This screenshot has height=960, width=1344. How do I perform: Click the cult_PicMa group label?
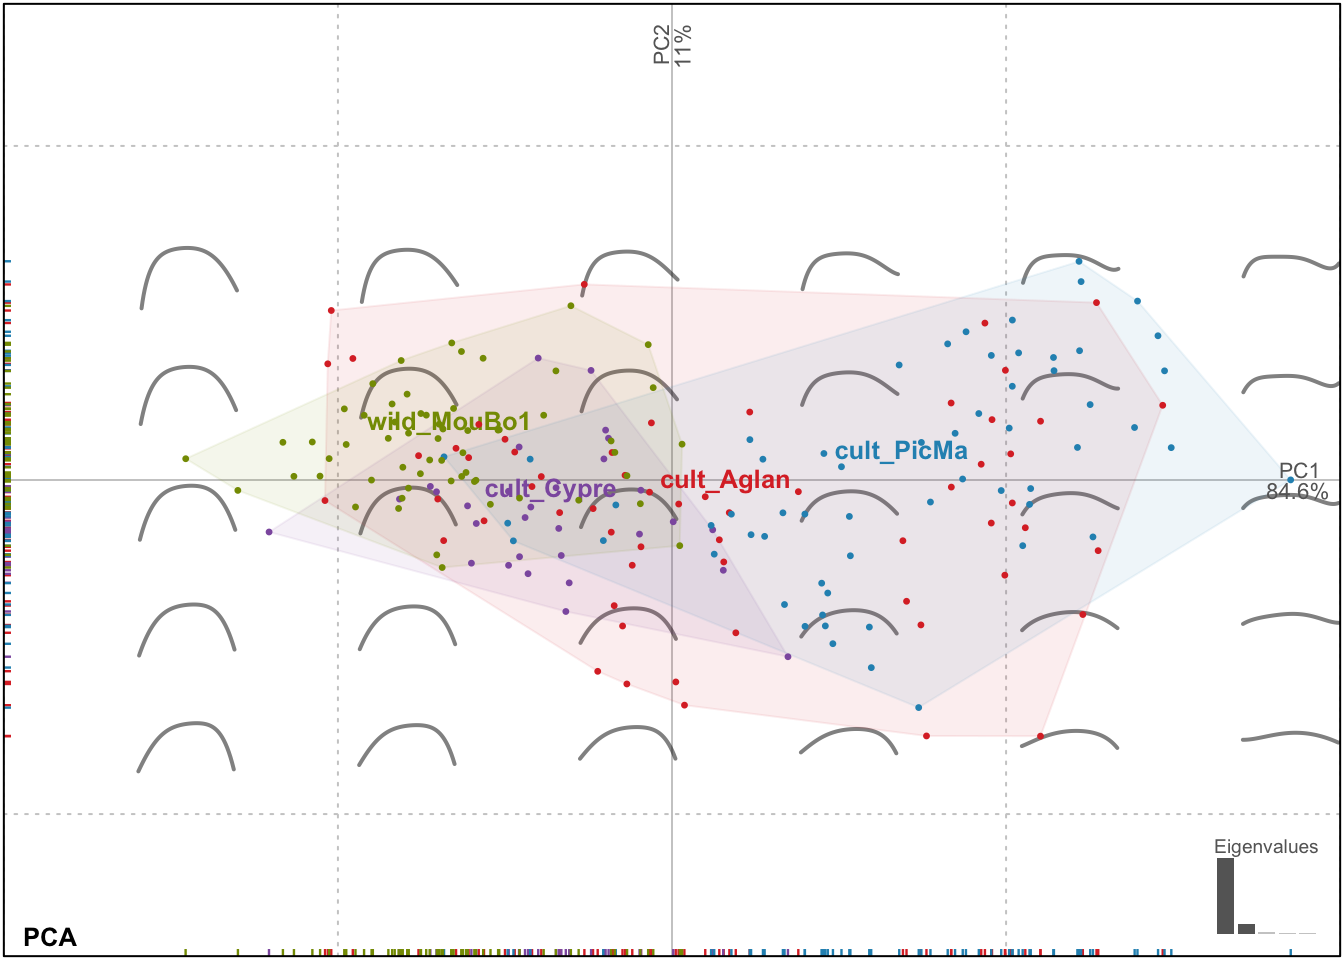(x=901, y=451)
